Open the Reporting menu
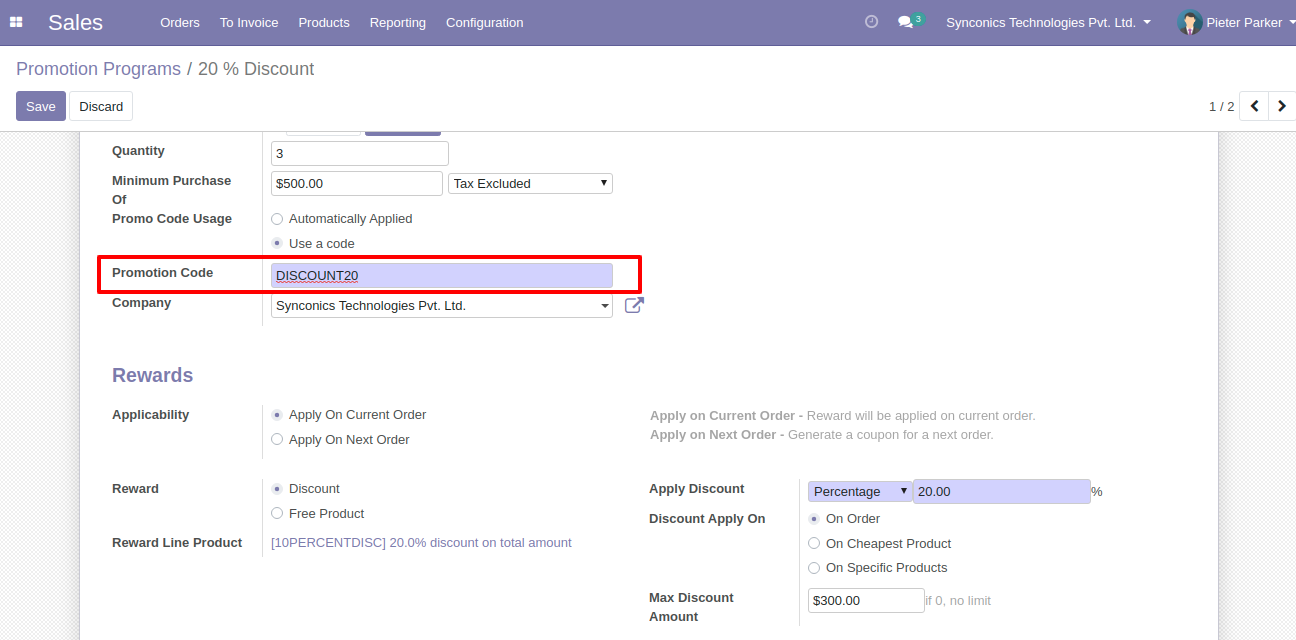Image resolution: width=1296 pixels, height=640 pixels. (397, 22)
